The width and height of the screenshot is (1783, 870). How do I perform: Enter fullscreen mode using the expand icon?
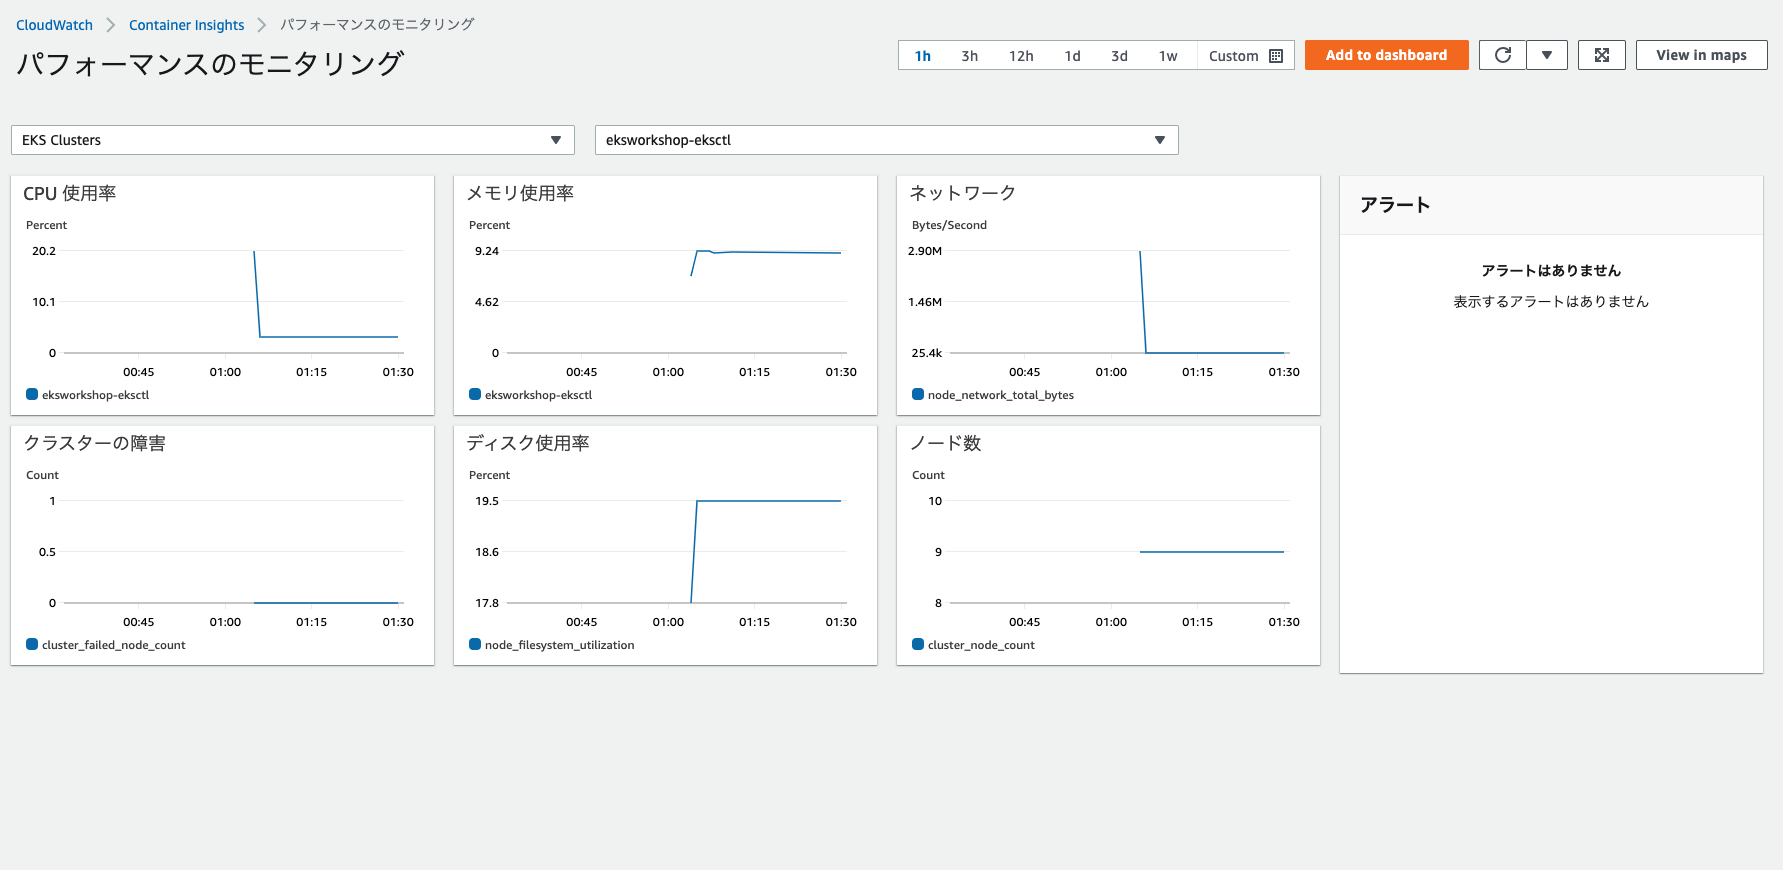[x=1601, y=55]
